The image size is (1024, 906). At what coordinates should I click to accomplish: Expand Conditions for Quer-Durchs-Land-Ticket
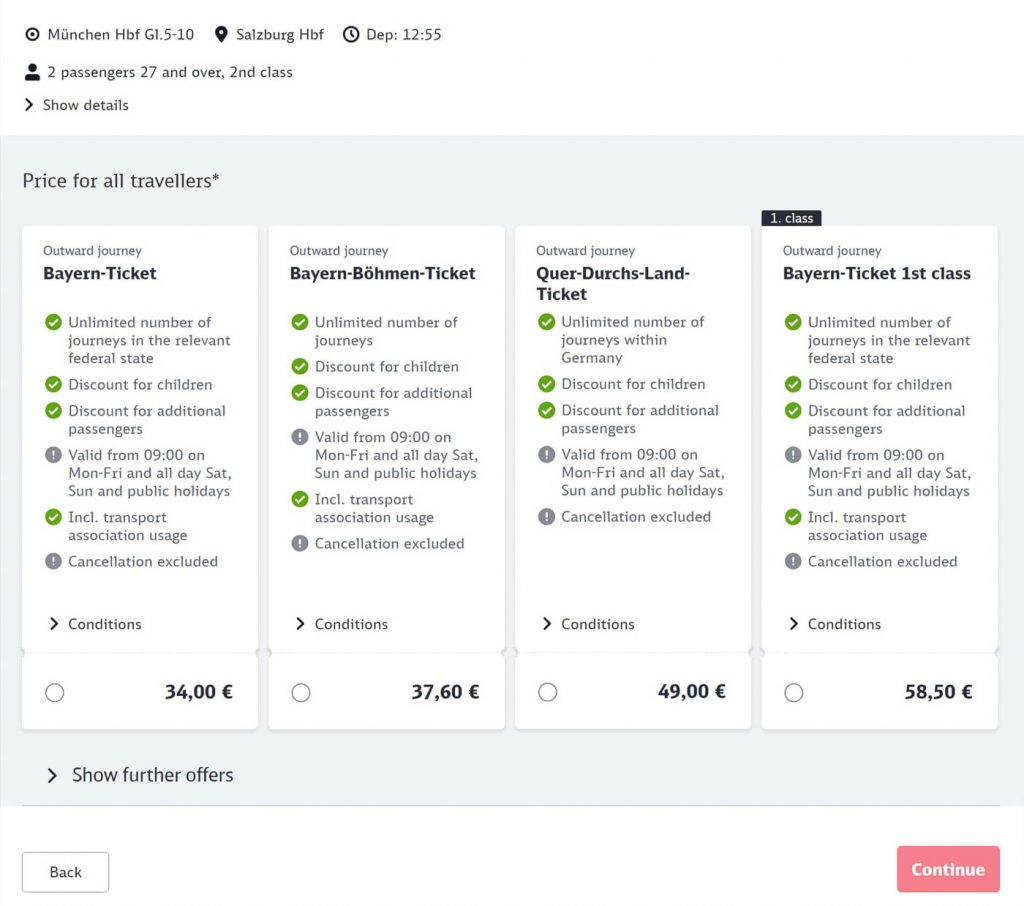point(588,624)
